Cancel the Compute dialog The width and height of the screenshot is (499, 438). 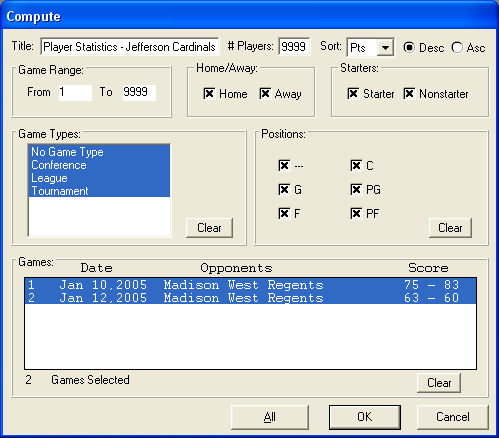click(453, 417)
